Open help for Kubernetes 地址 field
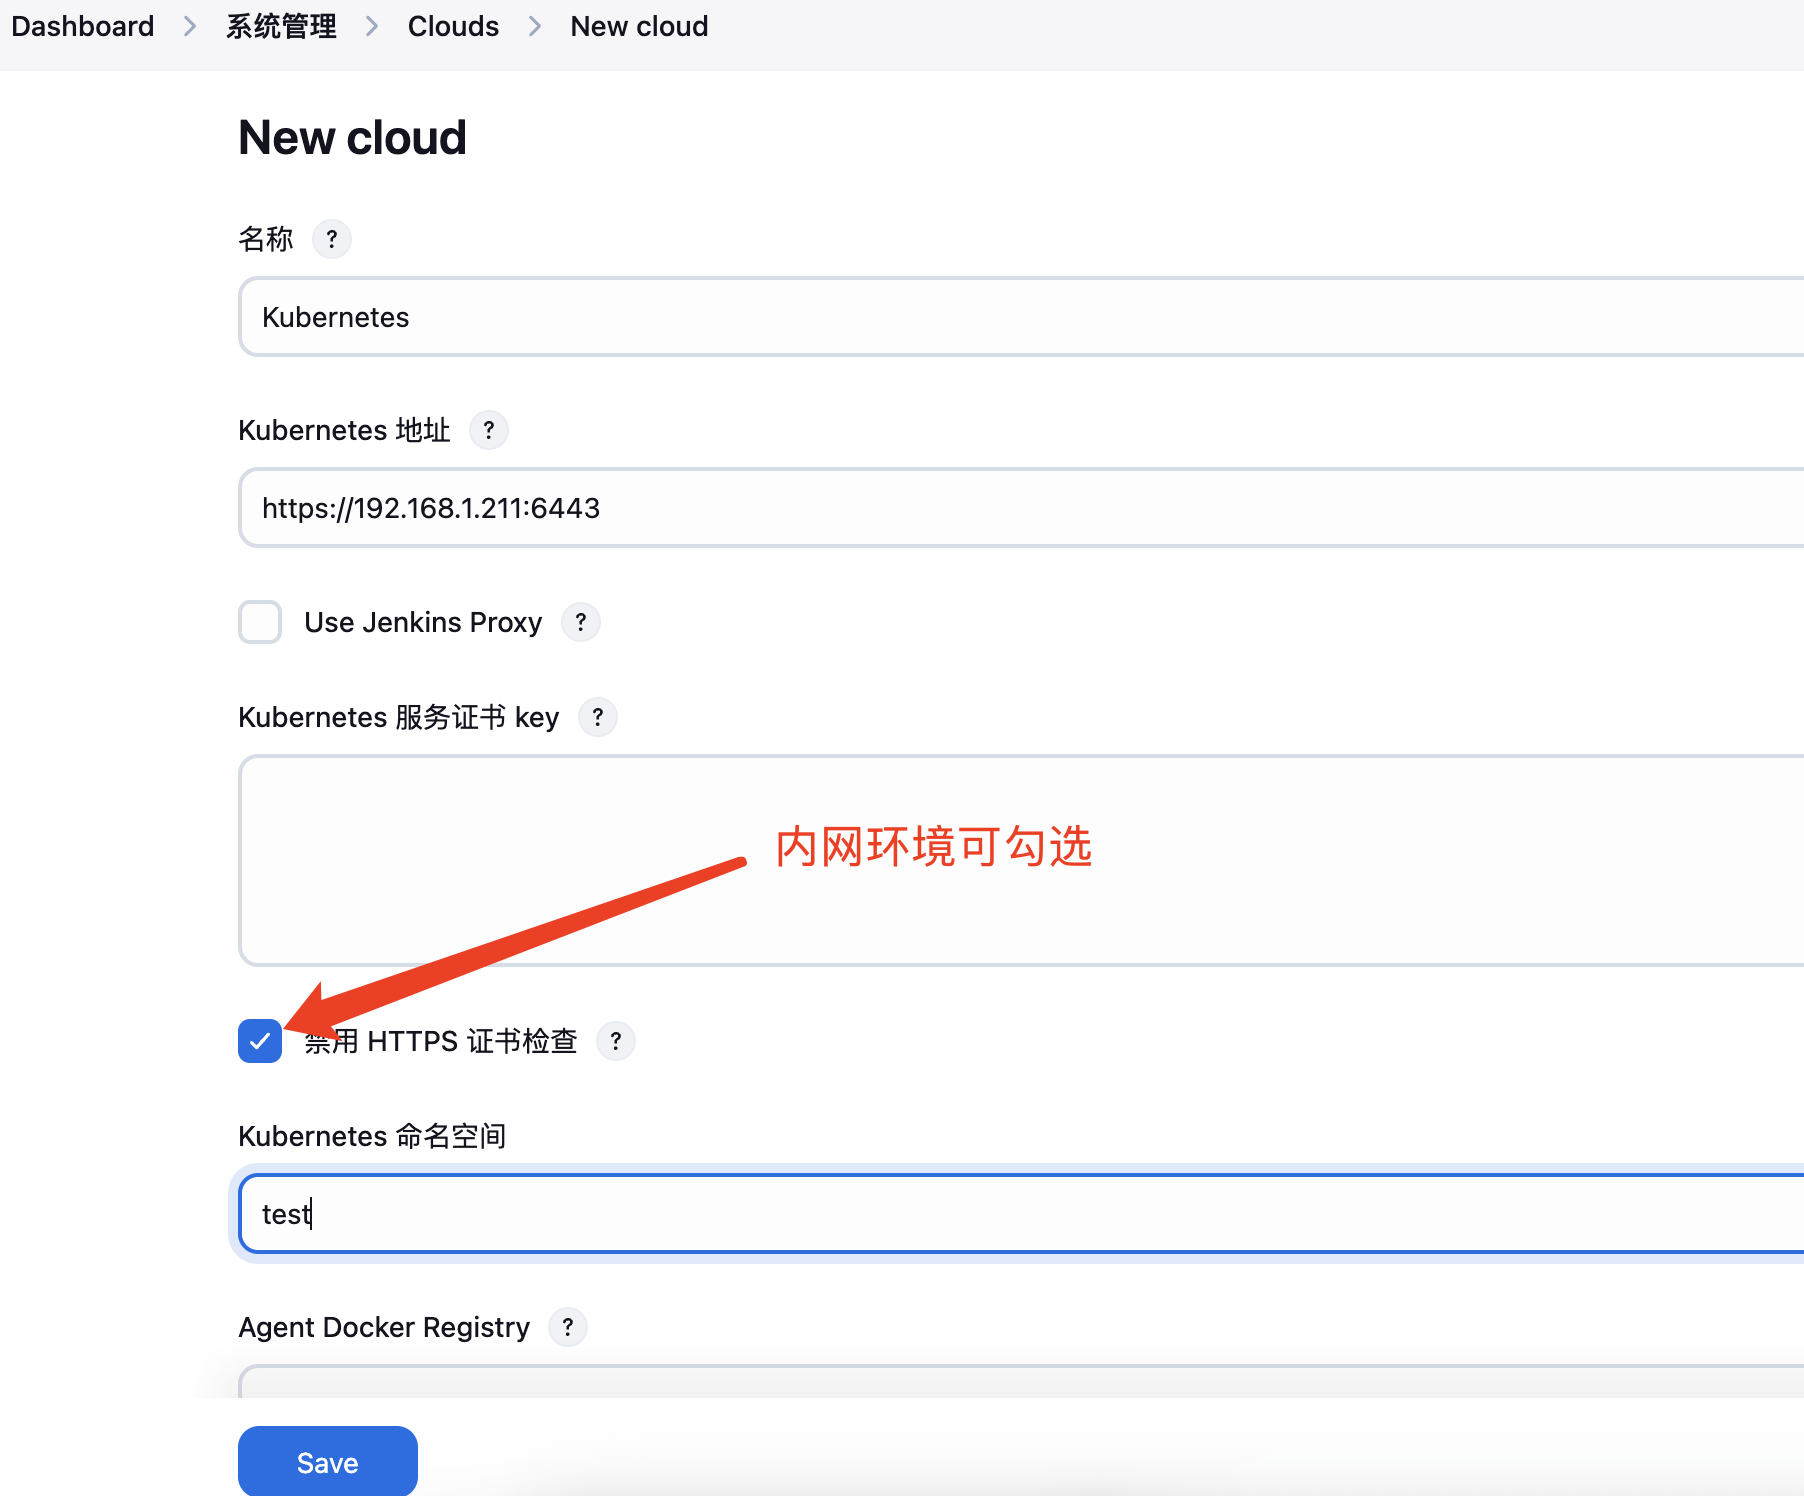 489,430
